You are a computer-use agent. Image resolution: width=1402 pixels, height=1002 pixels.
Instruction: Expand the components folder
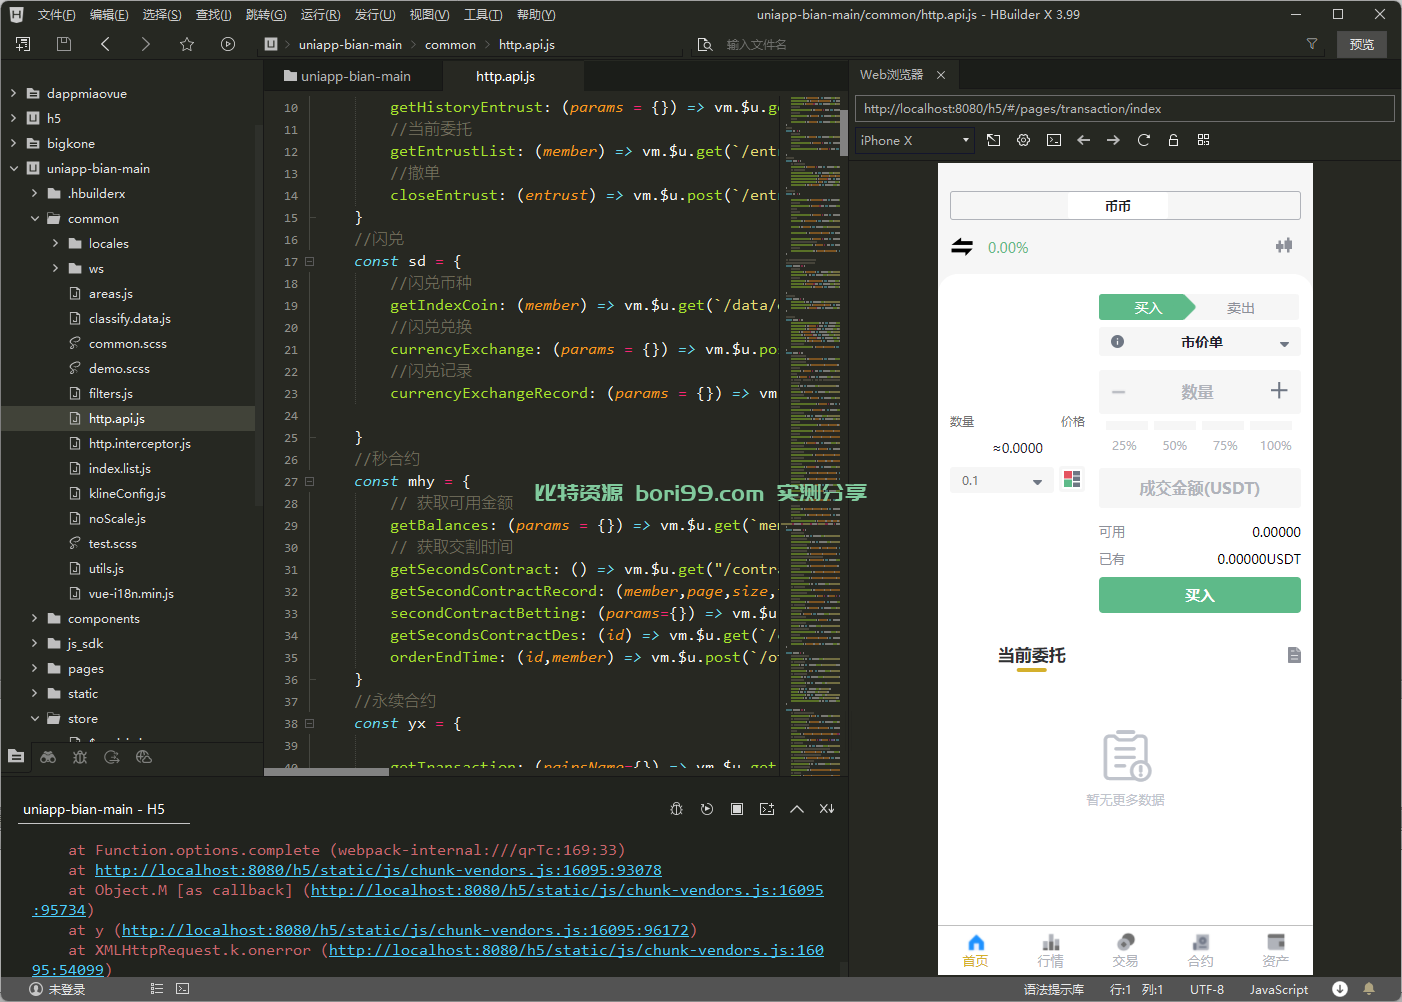(x=34, y=618)
